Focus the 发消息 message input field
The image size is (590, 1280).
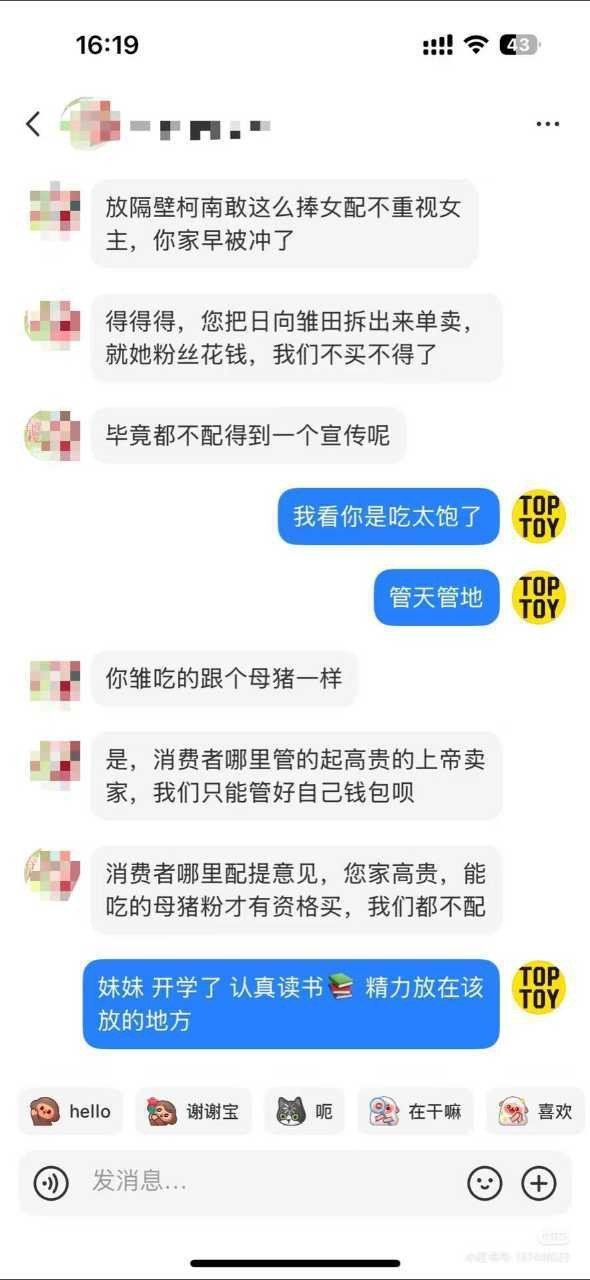[270, 1183]
